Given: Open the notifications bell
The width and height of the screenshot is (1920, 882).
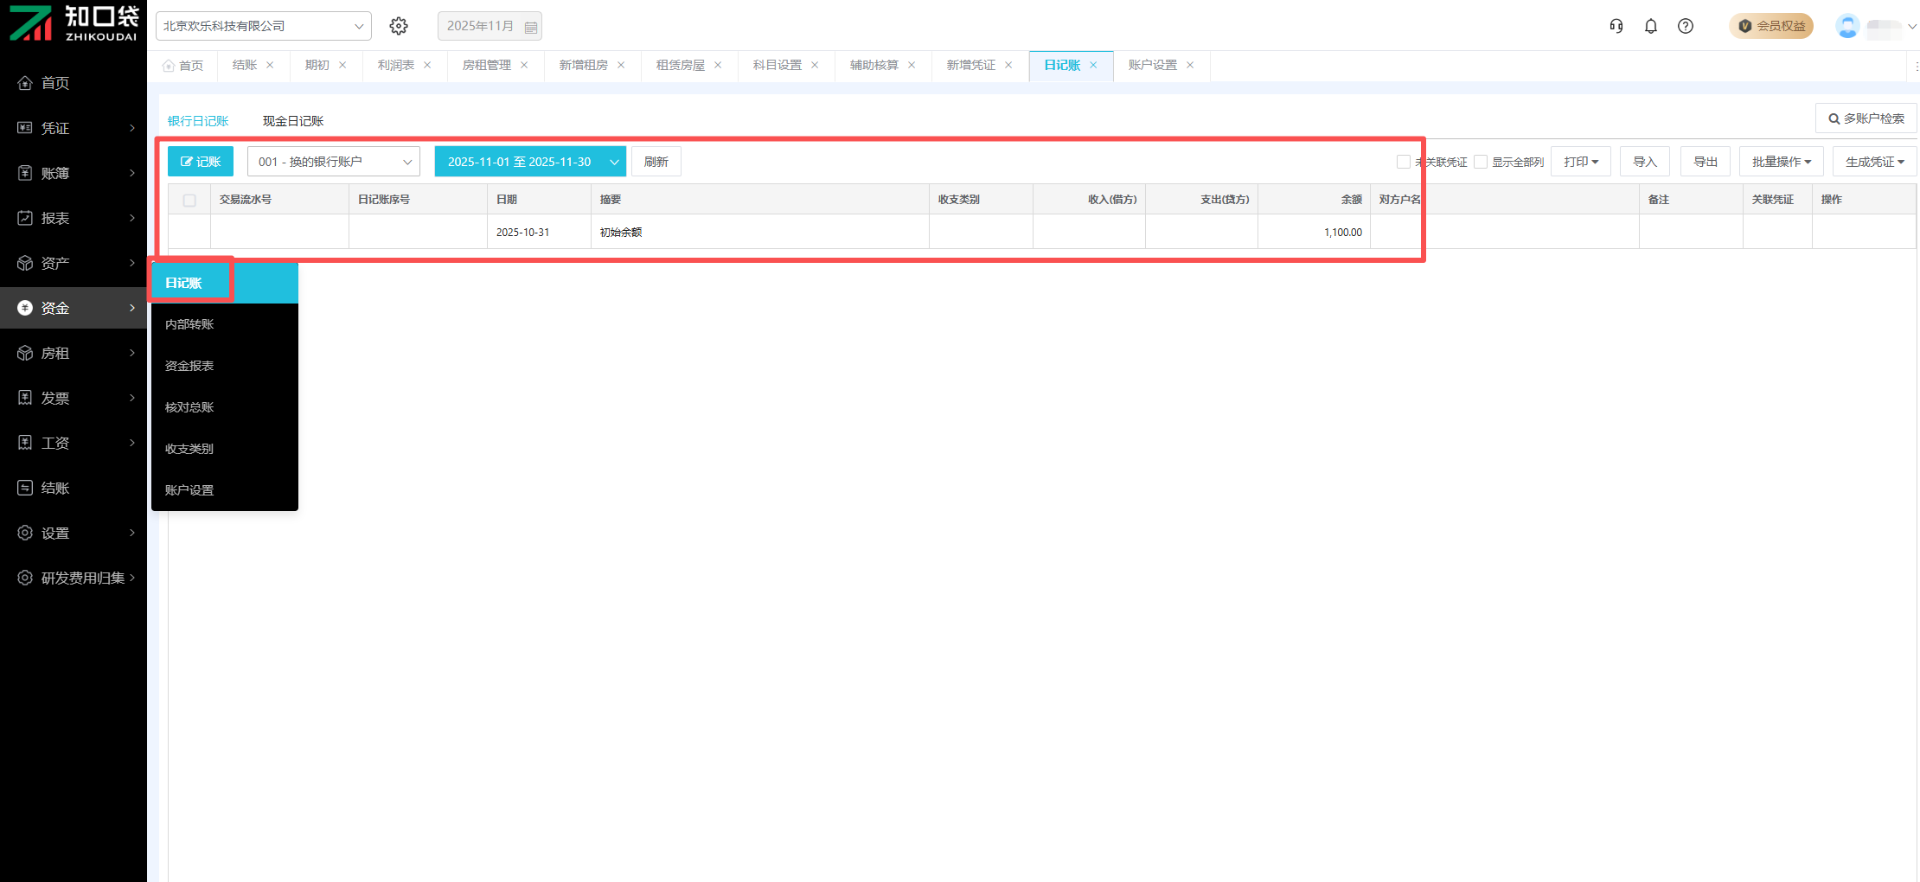Looking at the screenshot, I should point(1651,26).
